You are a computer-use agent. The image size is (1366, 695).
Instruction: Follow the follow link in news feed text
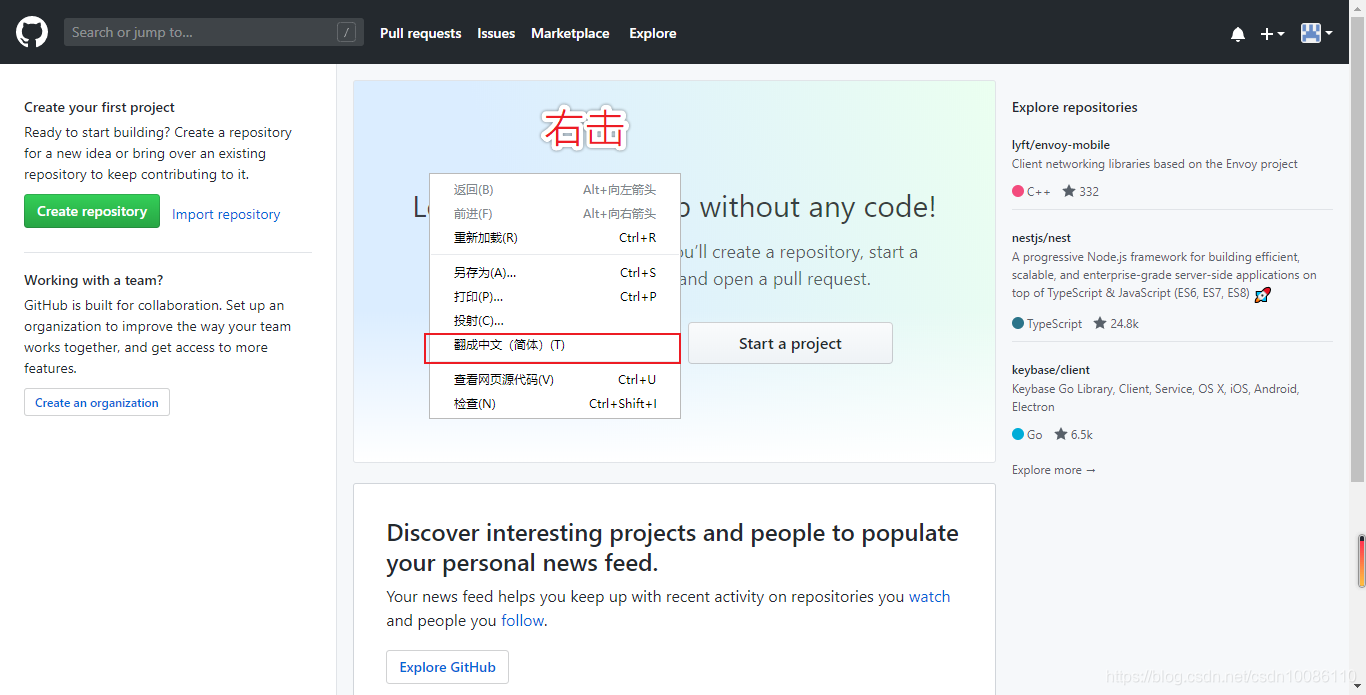point(523,621)
